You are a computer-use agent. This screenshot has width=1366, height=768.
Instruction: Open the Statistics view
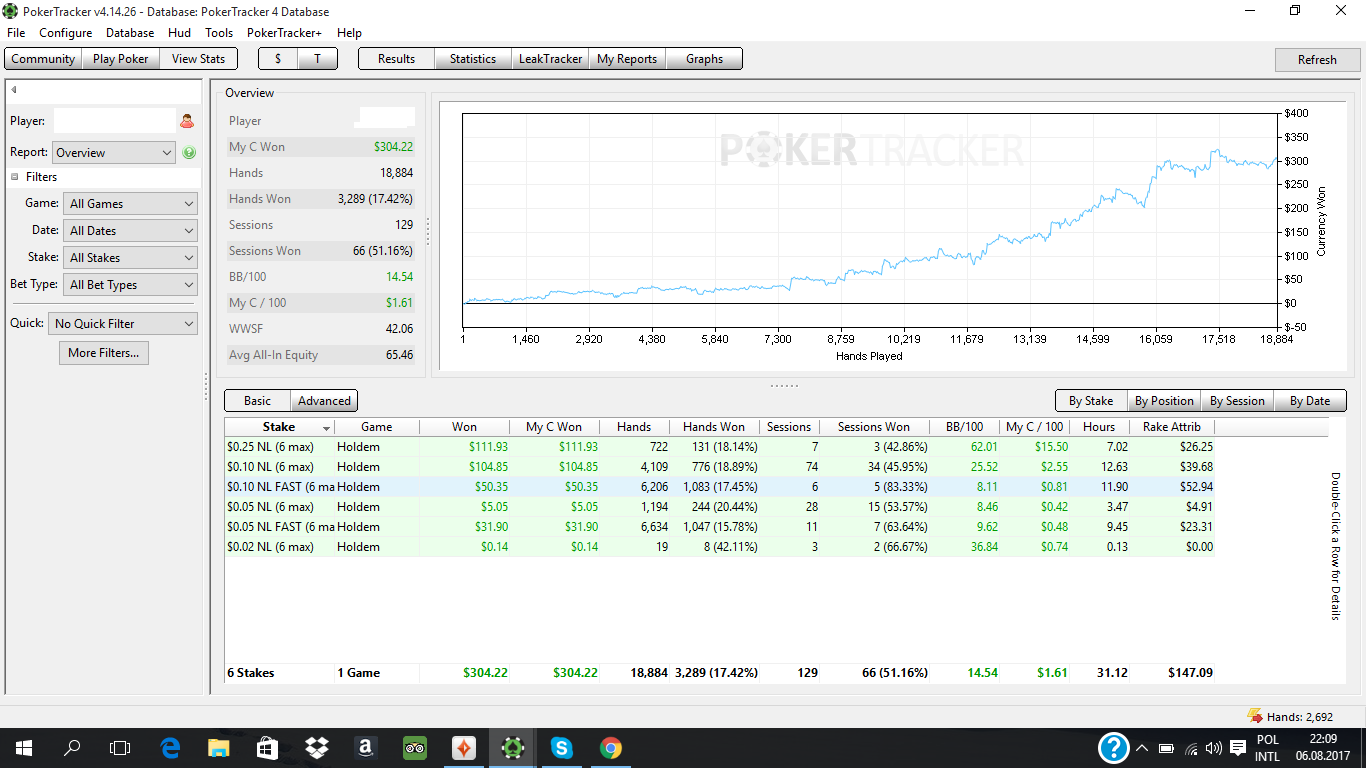pos(473,59)
